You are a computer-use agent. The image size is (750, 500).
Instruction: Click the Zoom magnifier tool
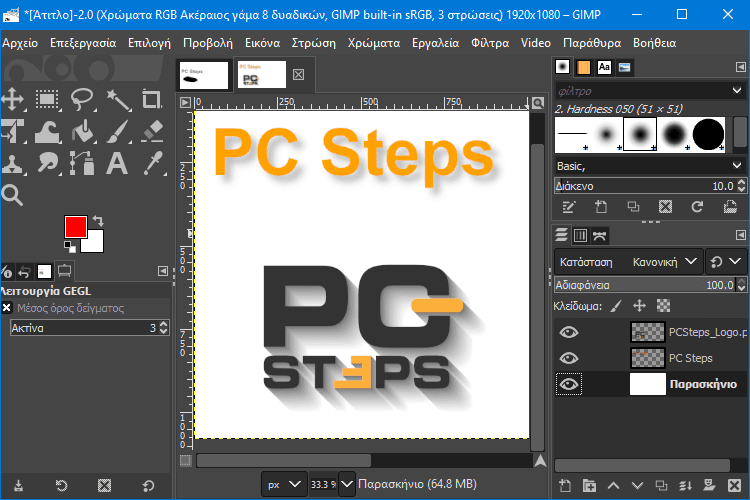(13, 194)
